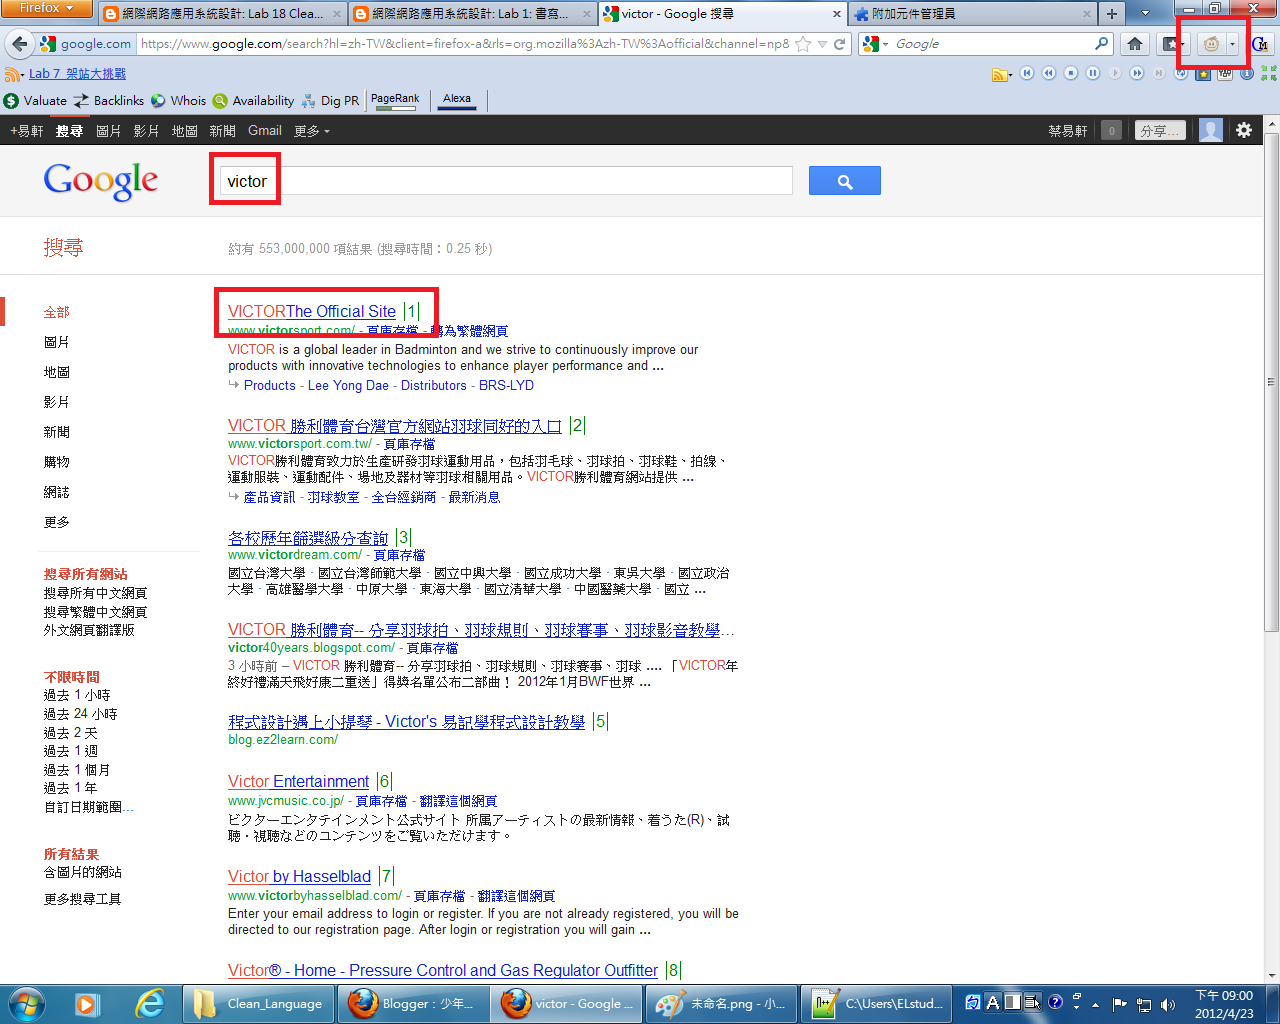Open the Clean_Language folder in taskbar

(258, 1004)
